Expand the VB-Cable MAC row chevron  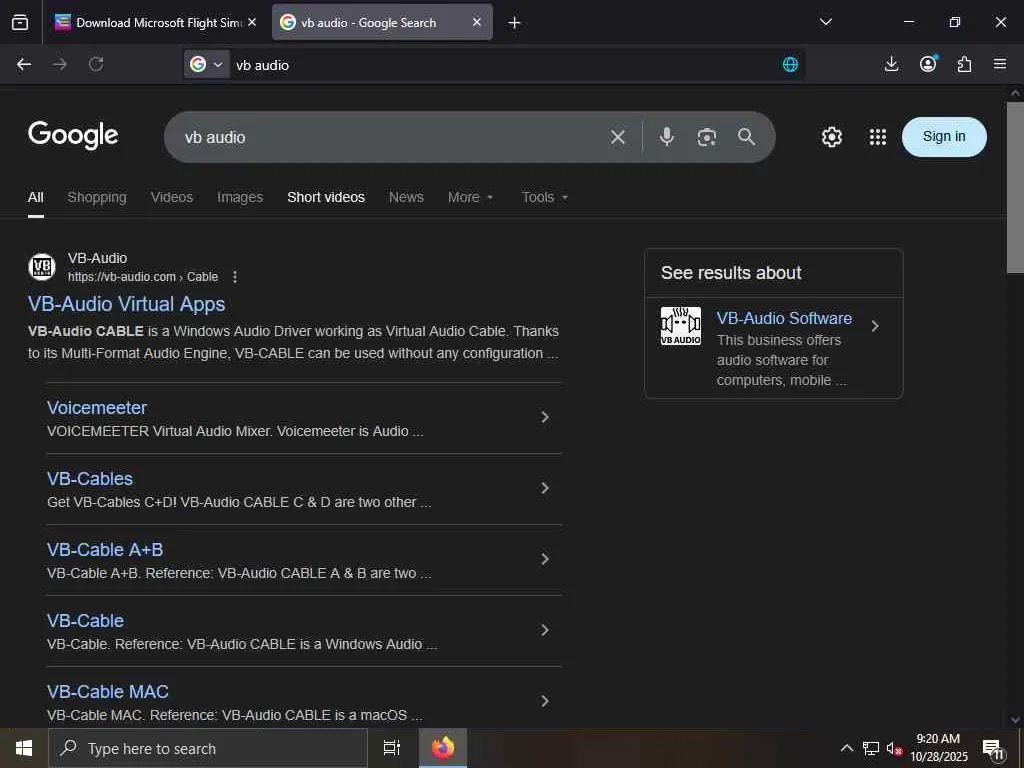tap(545, 701)
